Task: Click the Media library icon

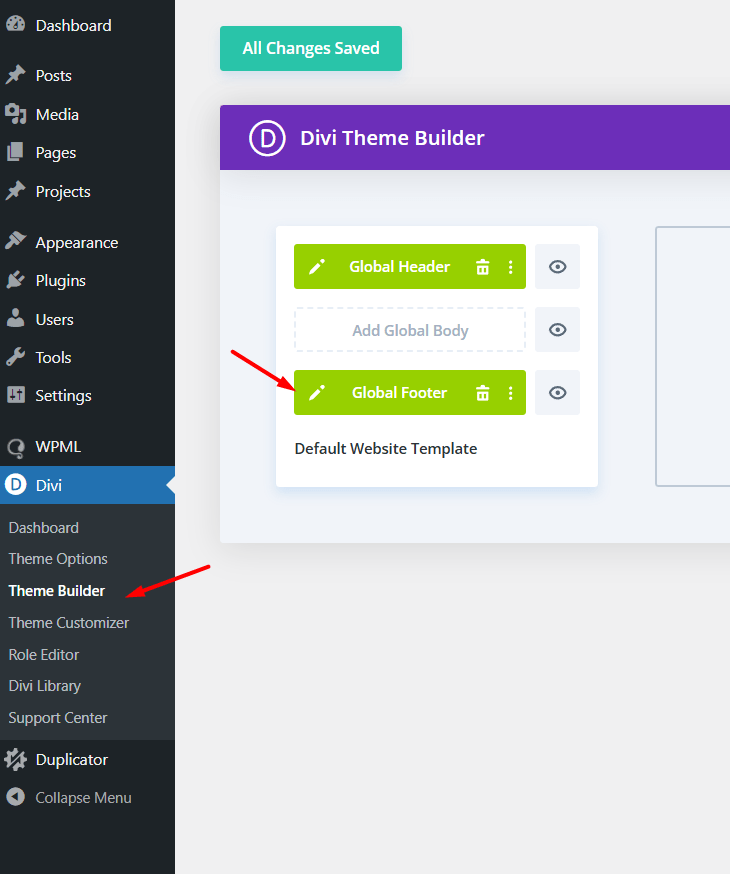Action: pos(16,114)
